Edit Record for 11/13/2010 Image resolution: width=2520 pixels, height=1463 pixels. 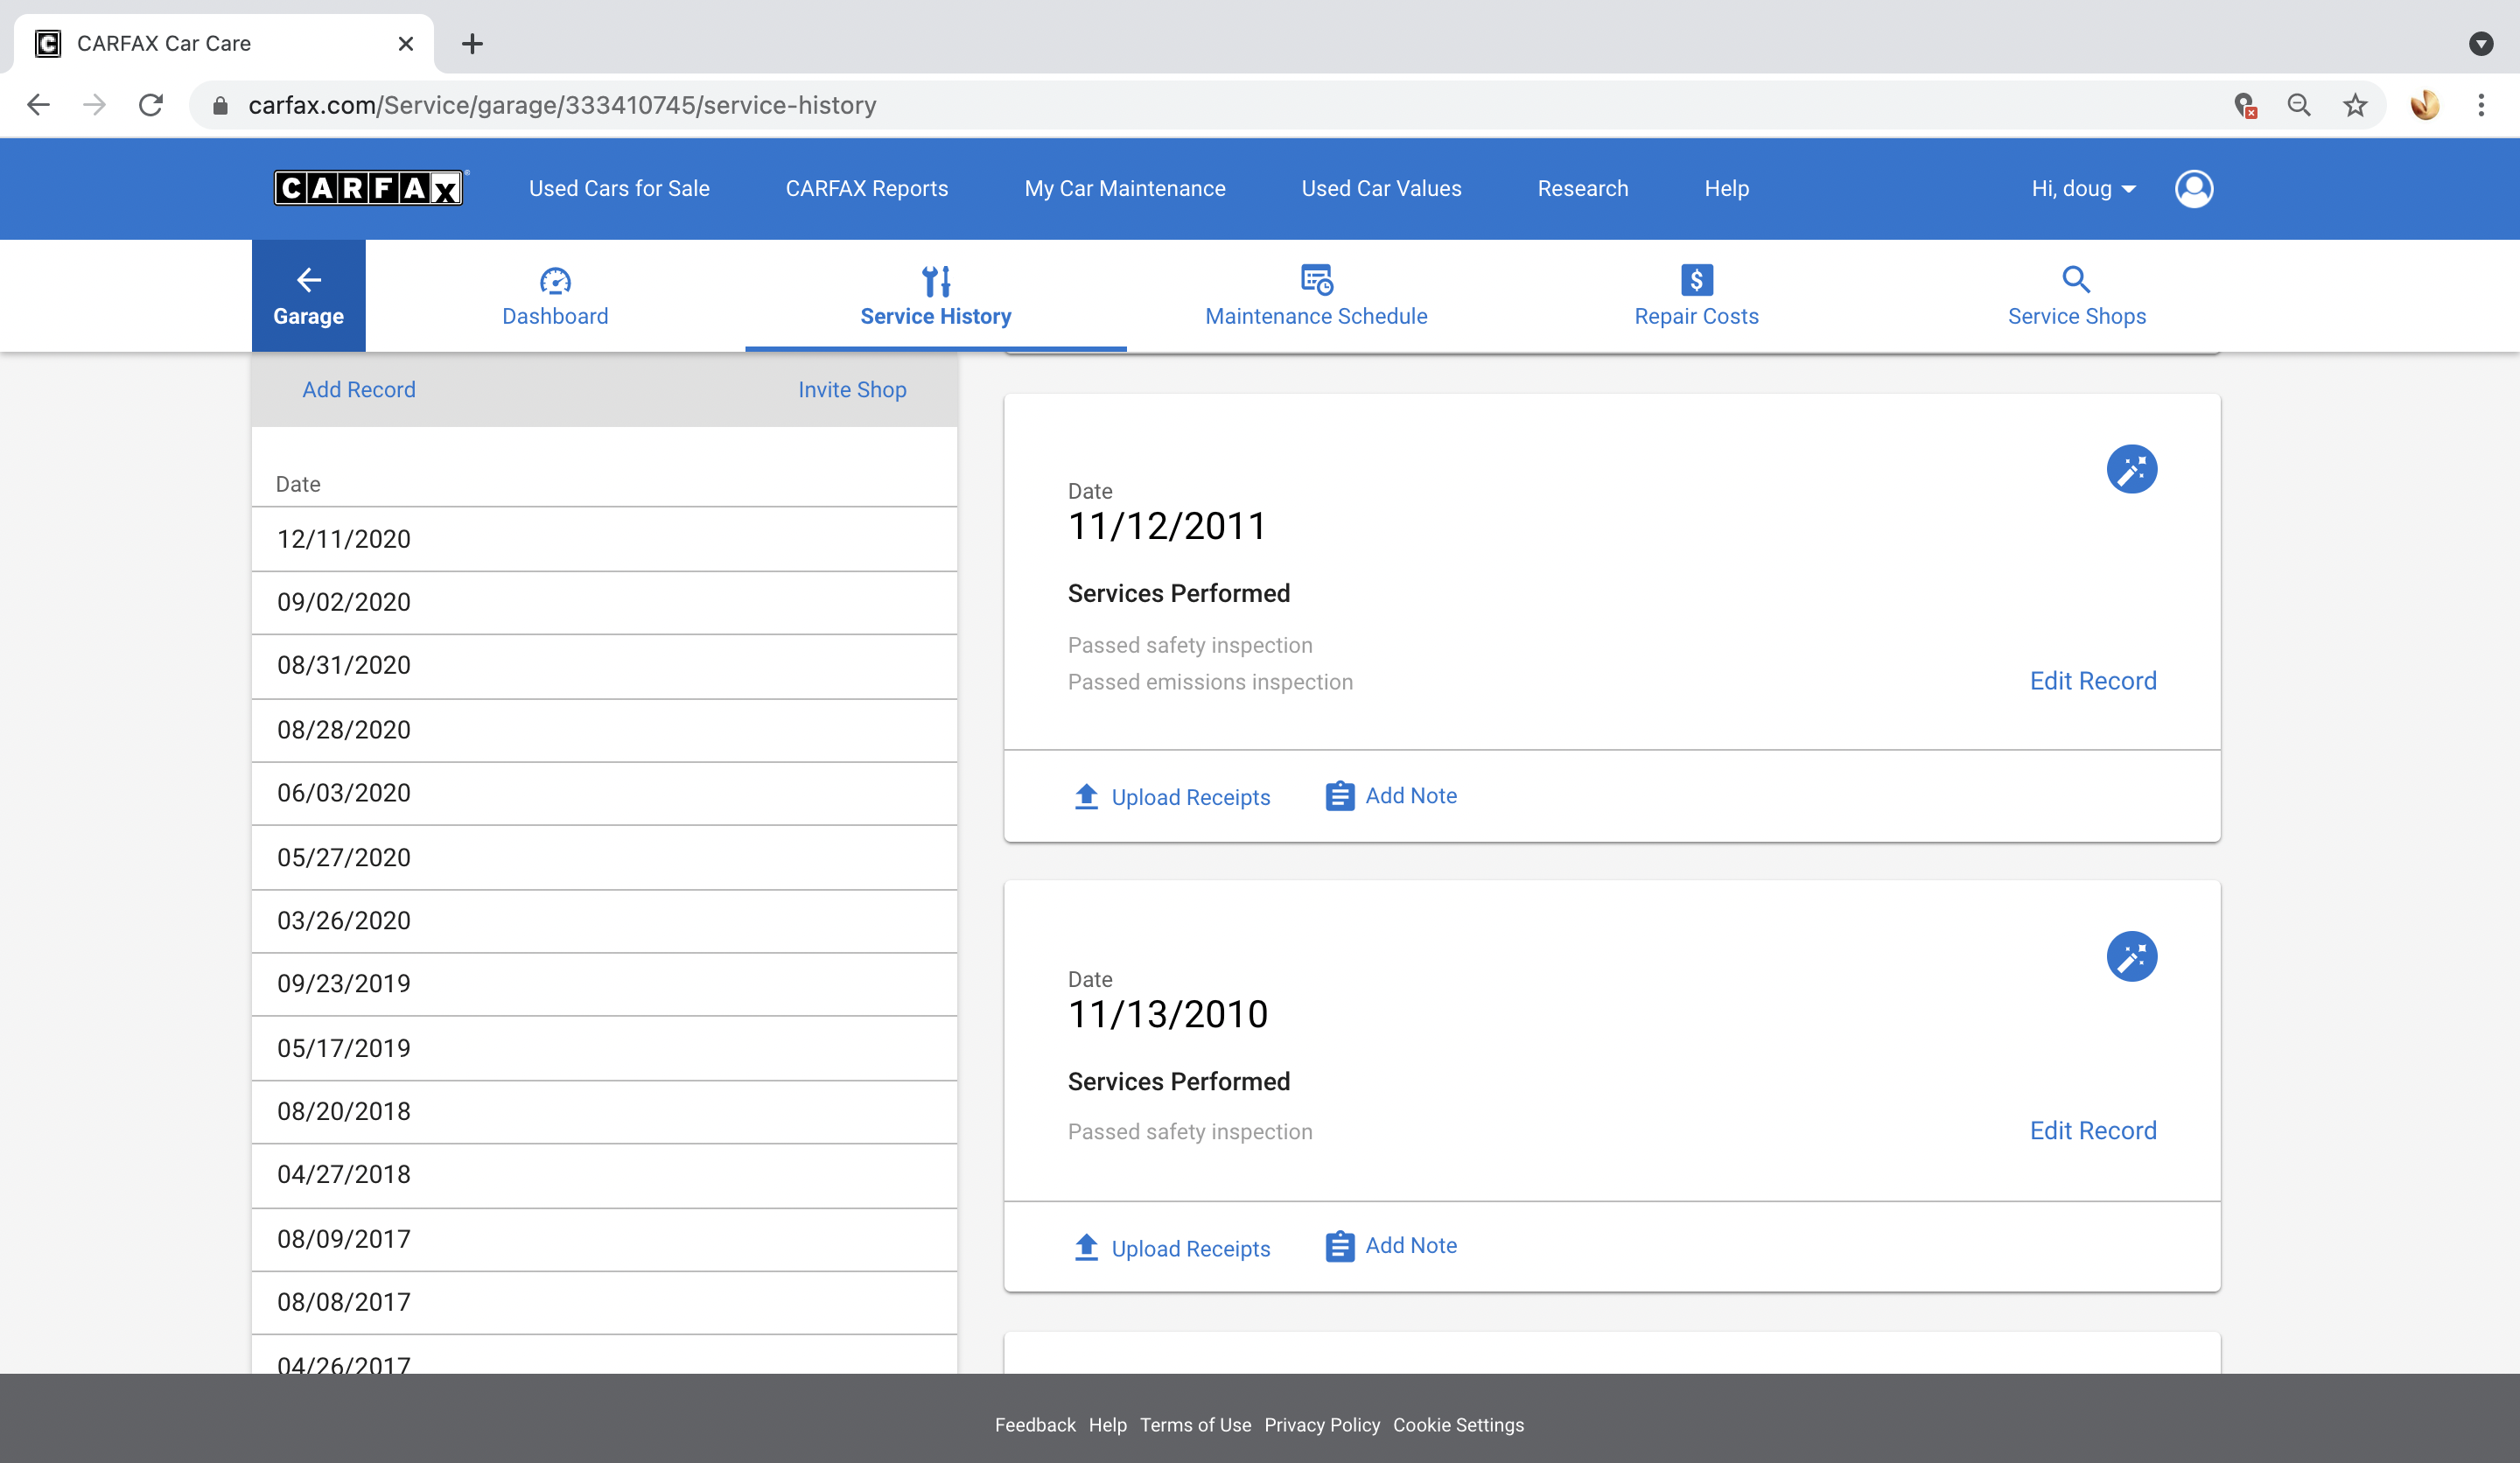coord(2093,1131)
